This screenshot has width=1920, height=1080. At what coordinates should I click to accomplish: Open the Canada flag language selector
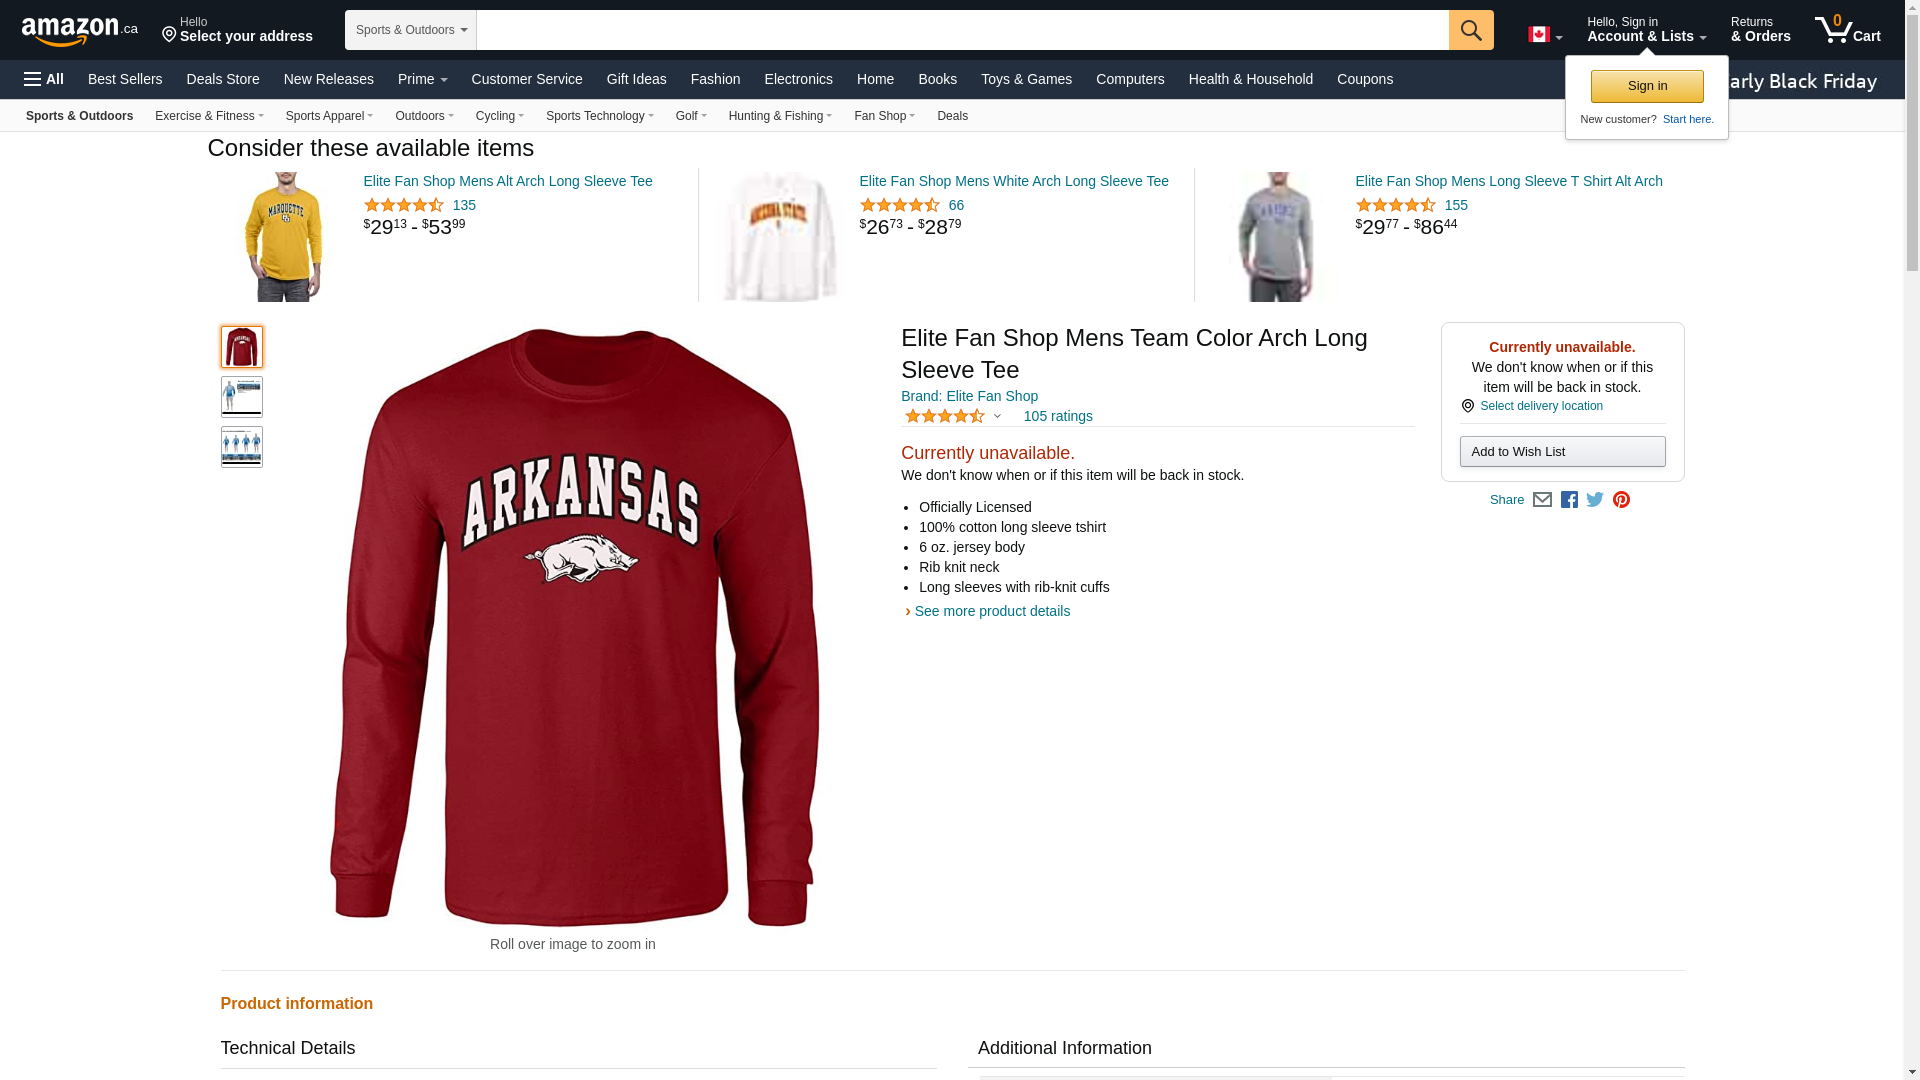[x=1544, y=35]
